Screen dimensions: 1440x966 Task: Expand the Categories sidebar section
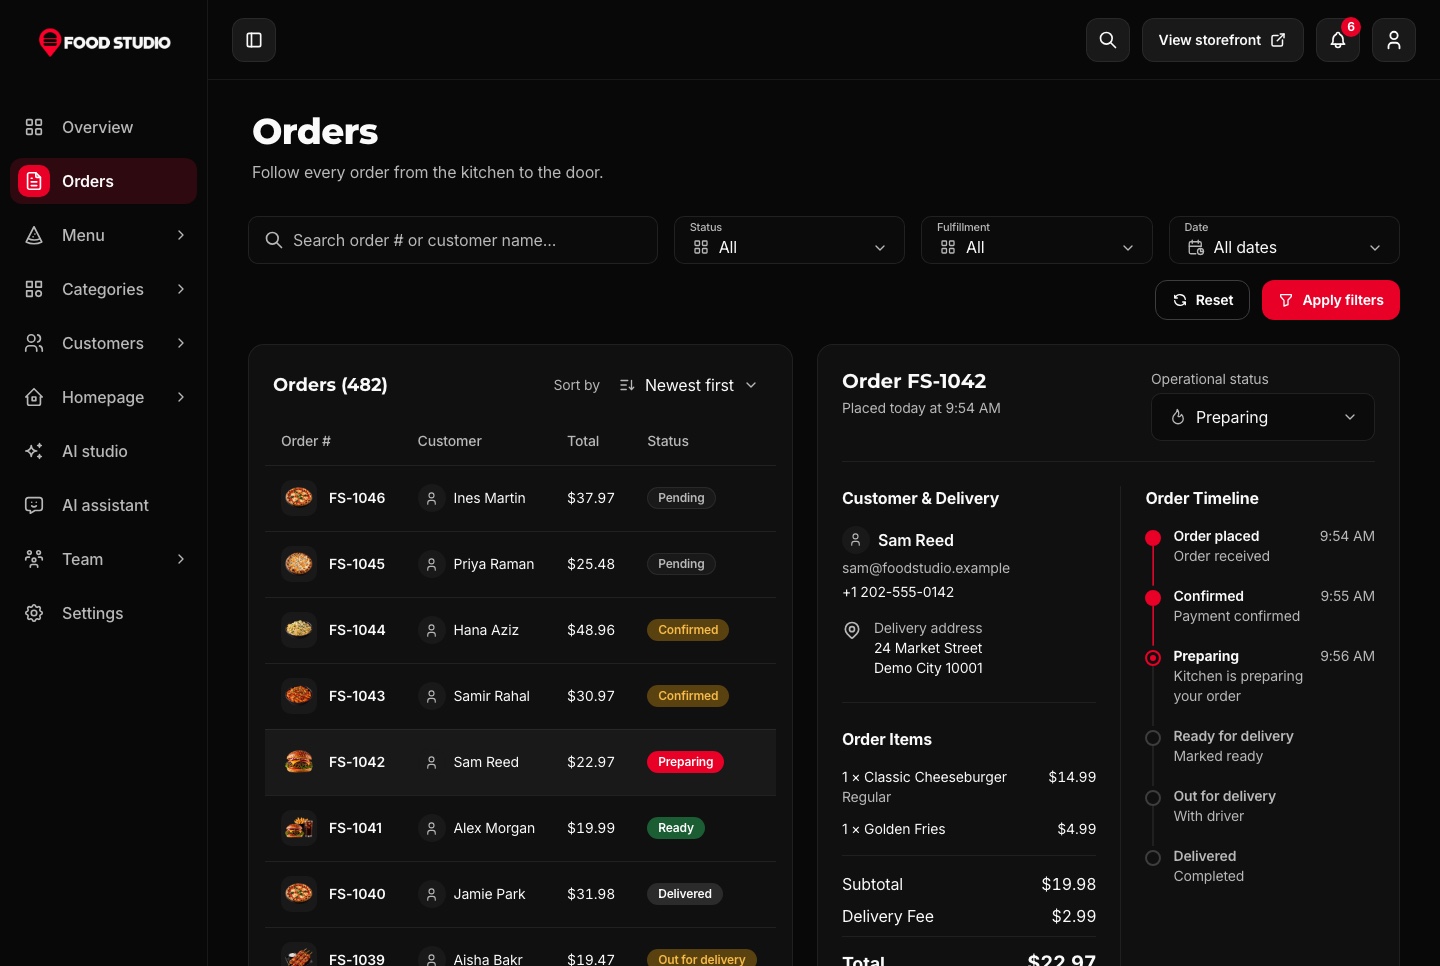pos(103,289)
